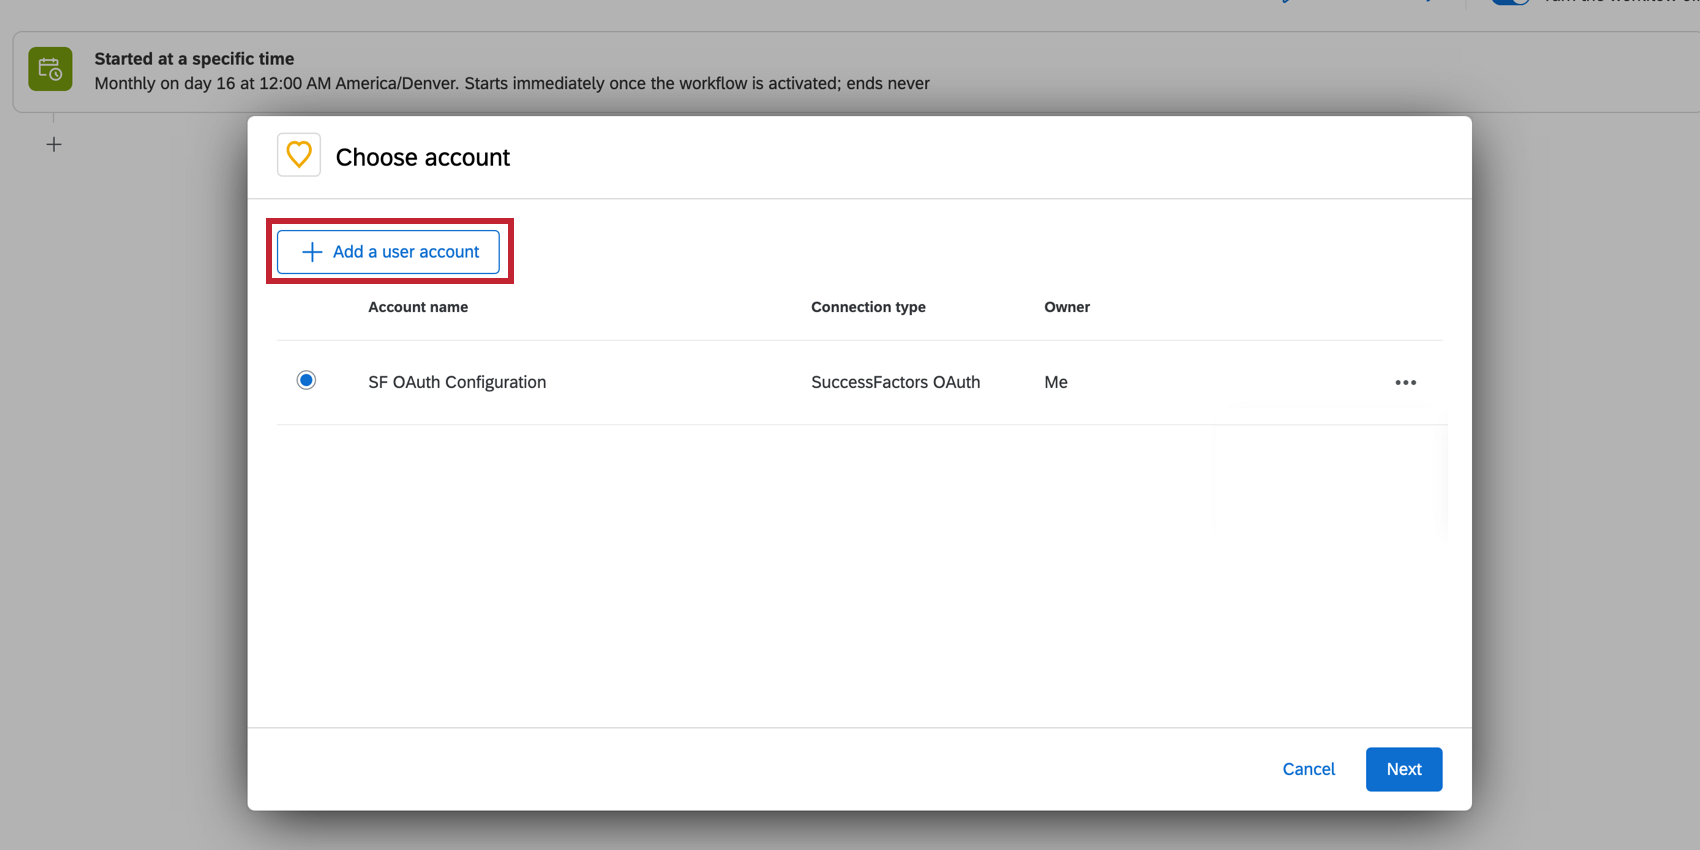Image resolution: width=1700 pixels, height=850 pixels.
Task: Click the SF OAuth Configuration account name
Action: pos(457,382)
